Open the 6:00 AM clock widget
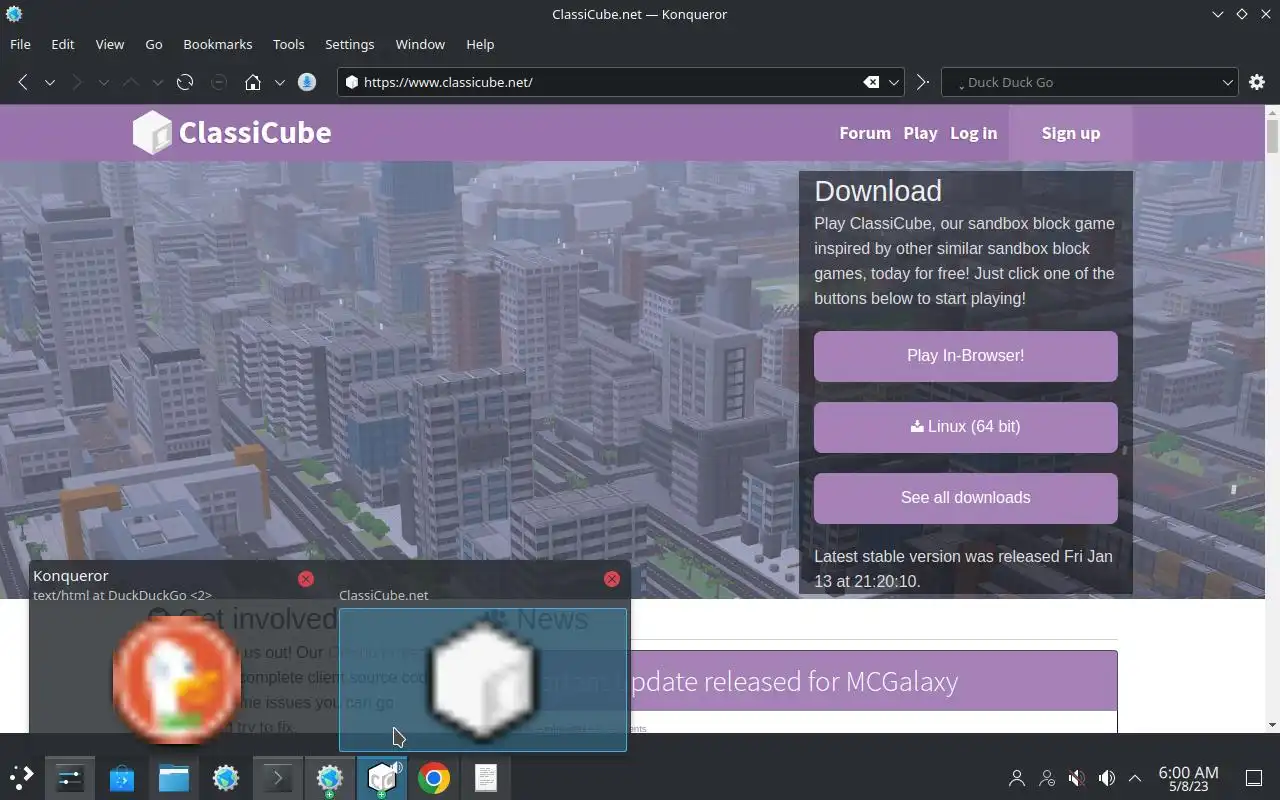1280x800 pixels. 1188,777
